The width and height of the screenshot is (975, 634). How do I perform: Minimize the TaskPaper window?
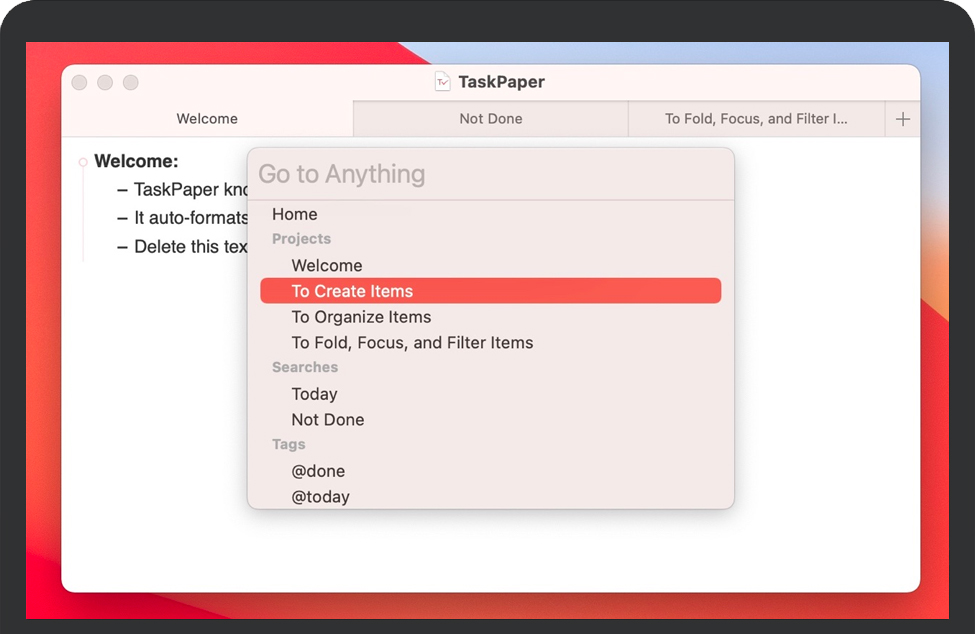pyautogui.click(x=105, y=83)
